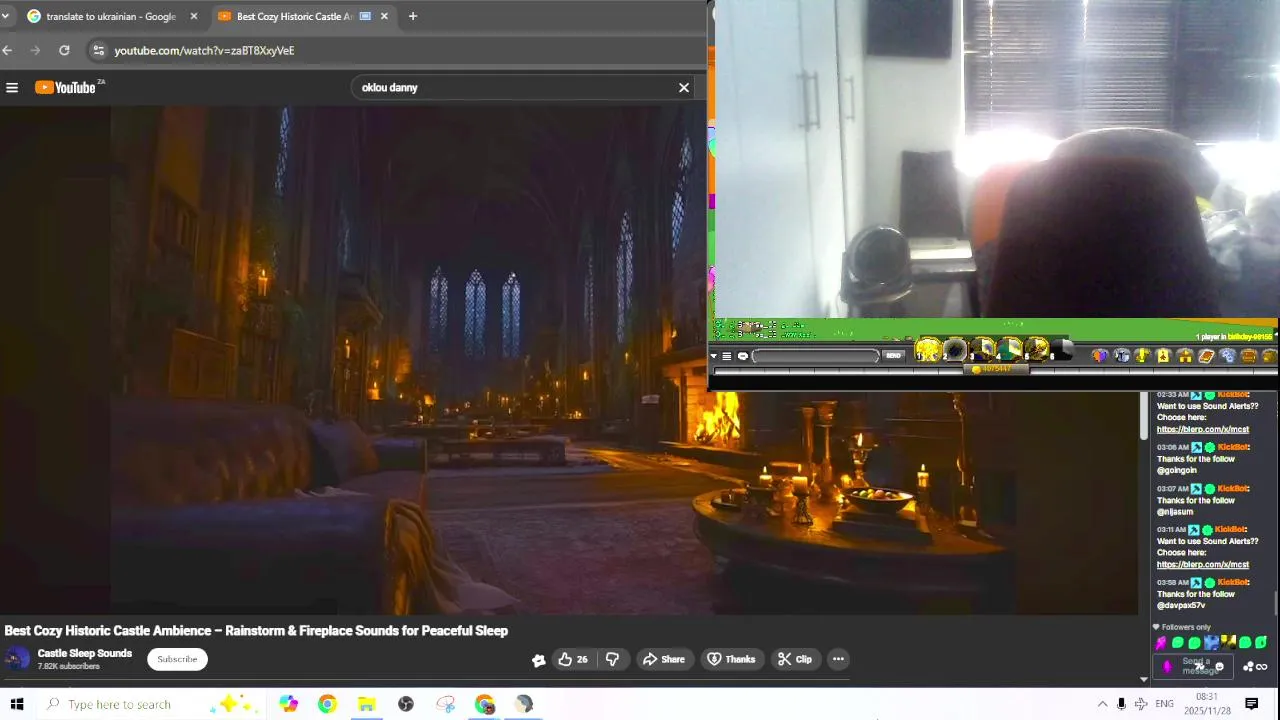The image size is (1280, 720).
Task: Clear the YouTube search text with X
Action: click(684, 88)
